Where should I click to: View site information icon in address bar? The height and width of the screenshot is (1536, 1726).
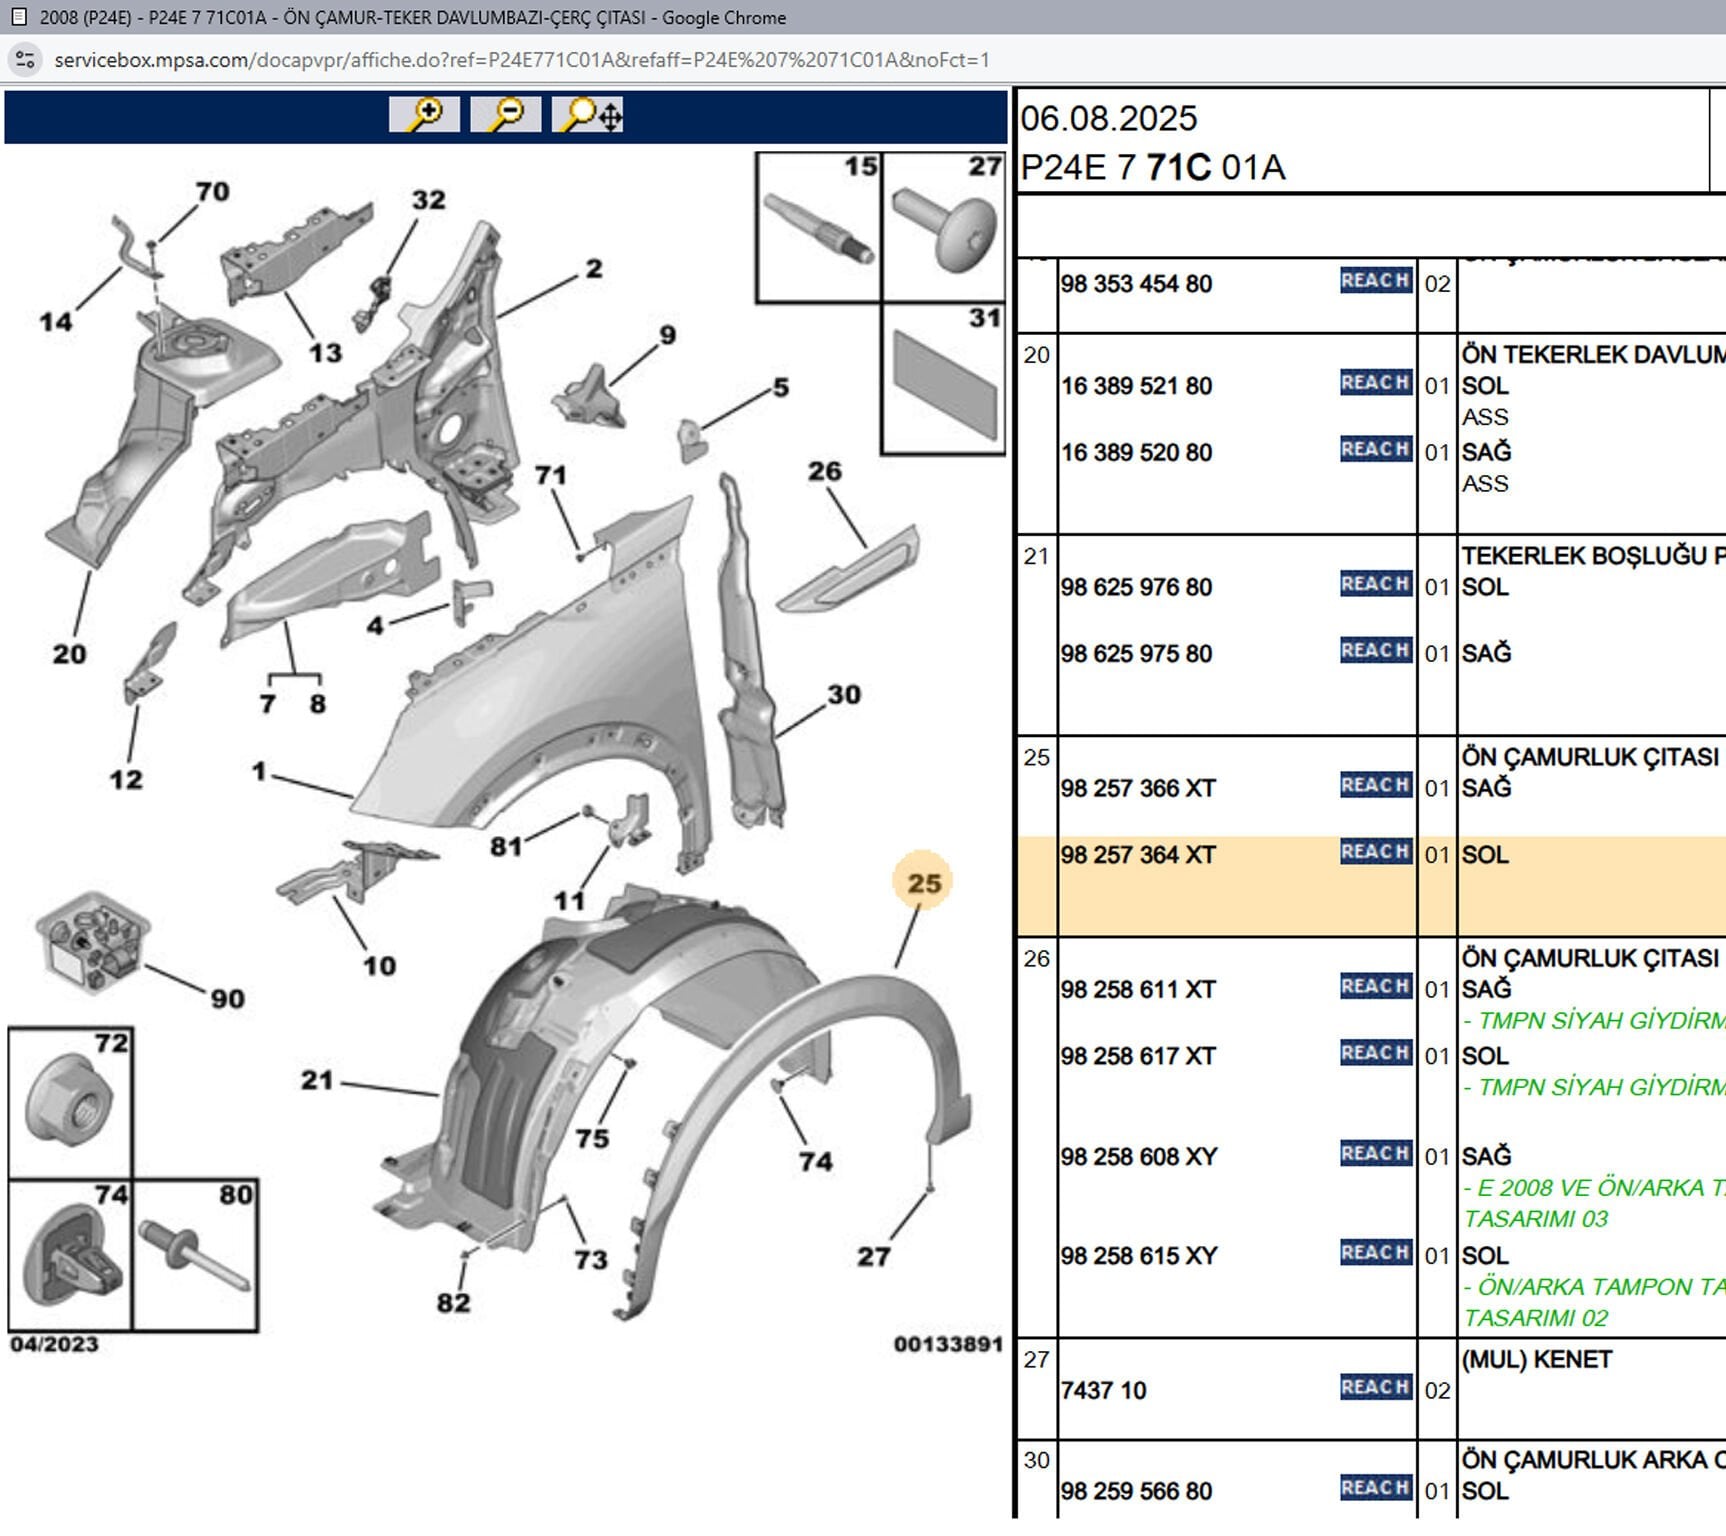[x=25, y=60]
